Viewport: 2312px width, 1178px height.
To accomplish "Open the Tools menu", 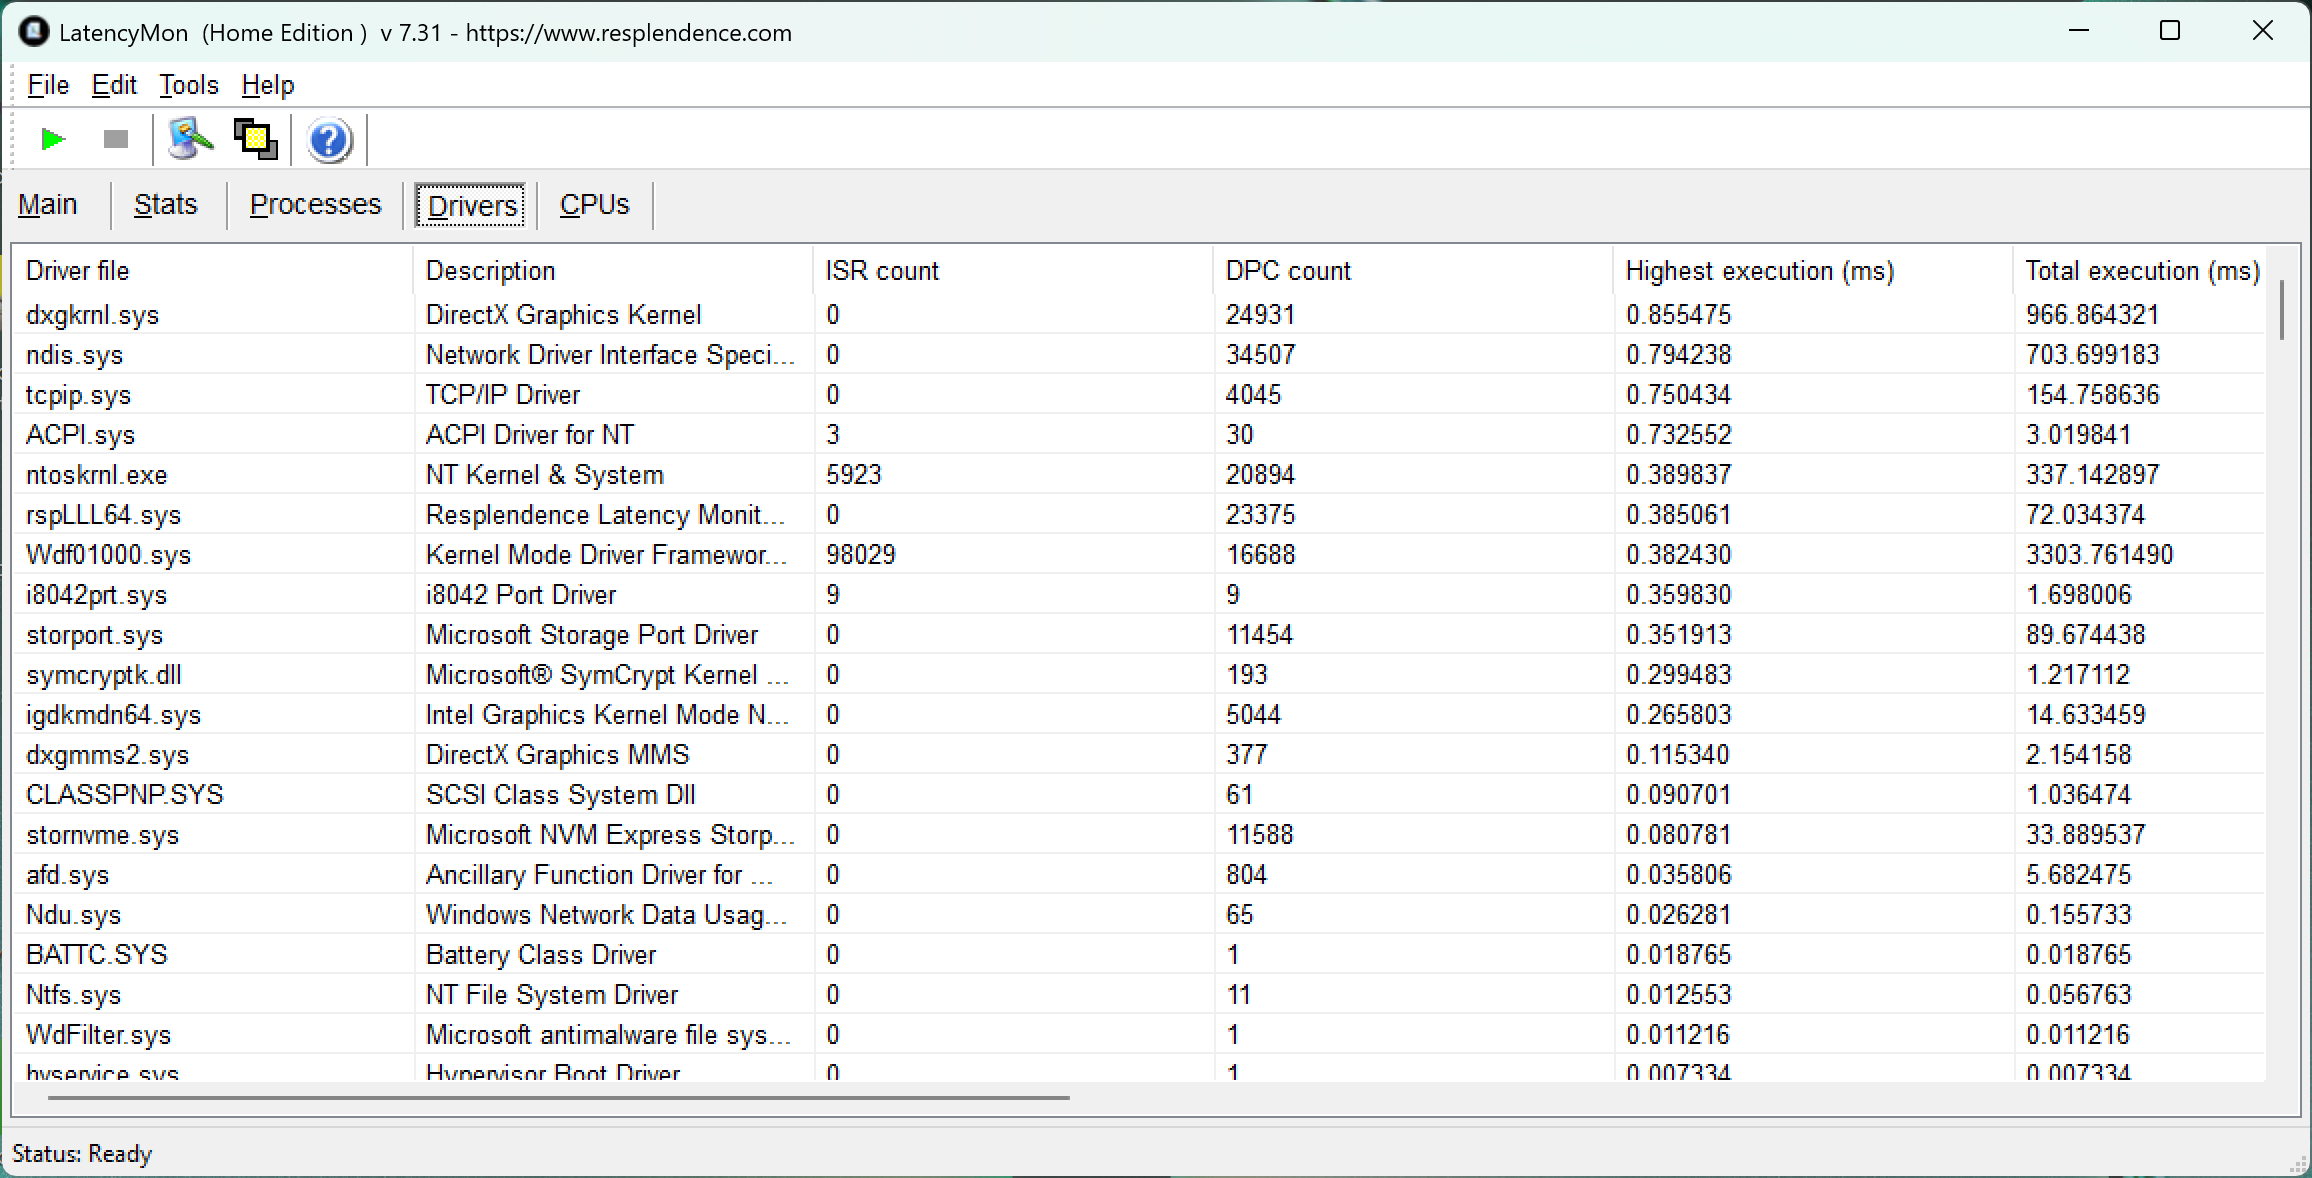I will tap(188, 85).
